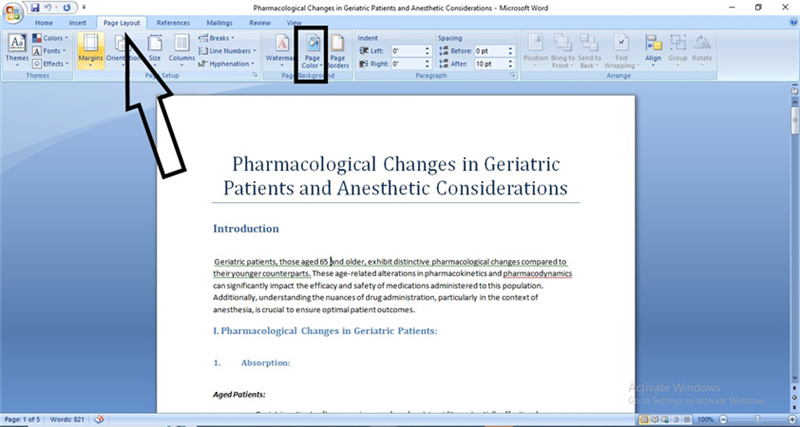Open the Page Color picker

[x=312, y=51]
